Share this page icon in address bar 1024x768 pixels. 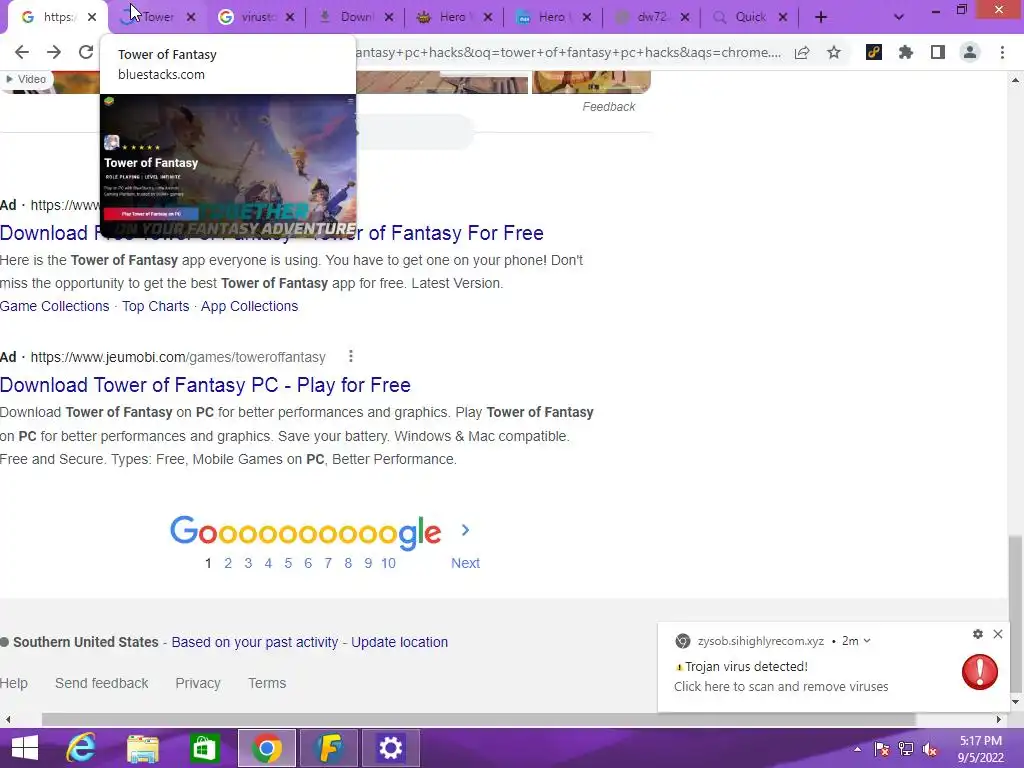tap(802, 53)
